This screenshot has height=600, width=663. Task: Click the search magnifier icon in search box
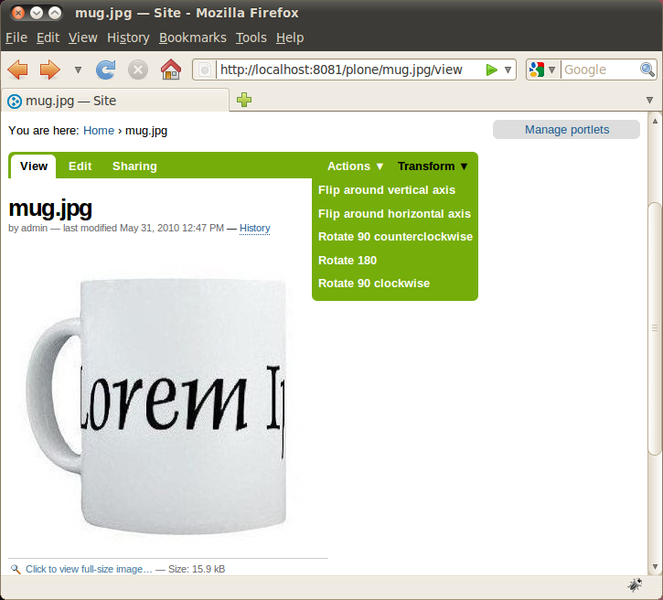point(647,70)
